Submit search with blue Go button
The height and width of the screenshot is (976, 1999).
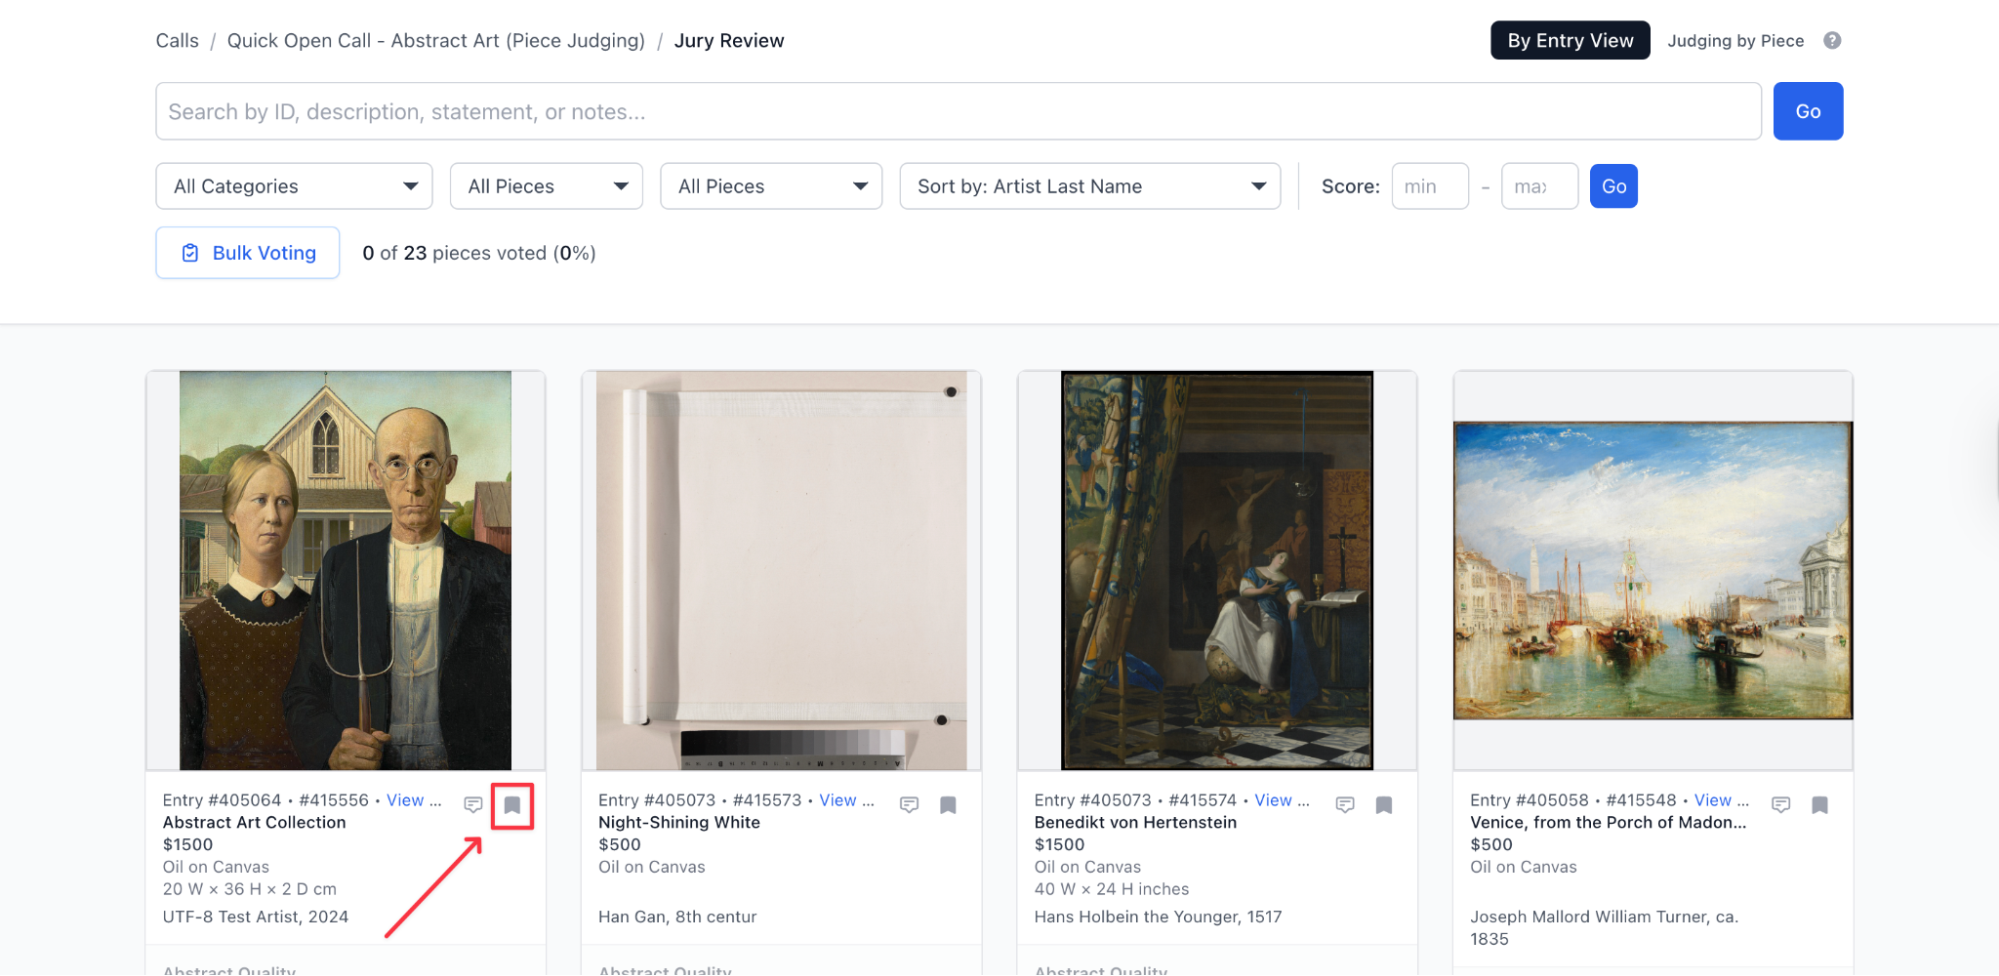click(1808, 111)
